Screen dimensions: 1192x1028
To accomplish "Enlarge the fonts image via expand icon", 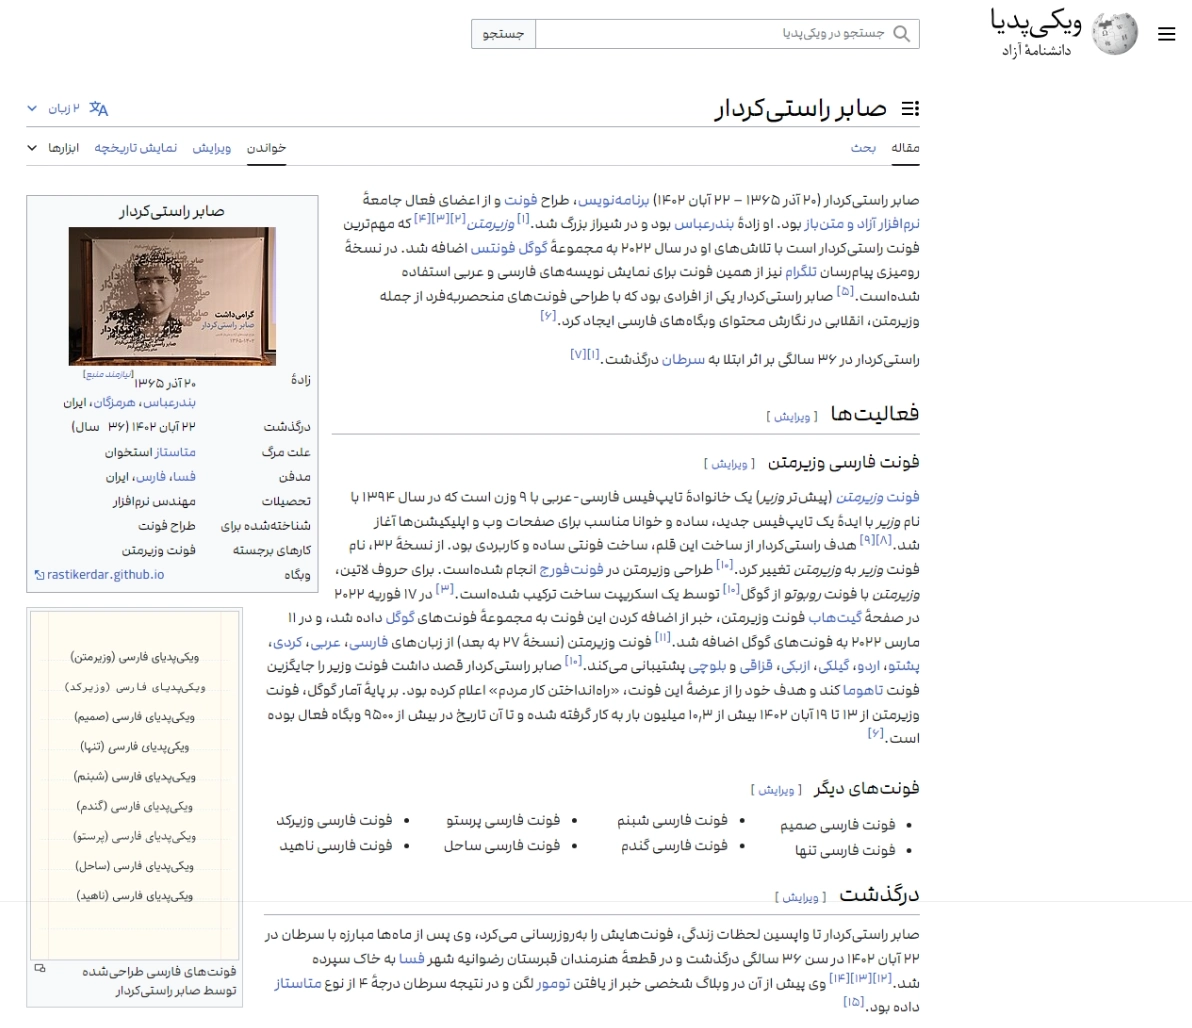I will pos(40,969).
